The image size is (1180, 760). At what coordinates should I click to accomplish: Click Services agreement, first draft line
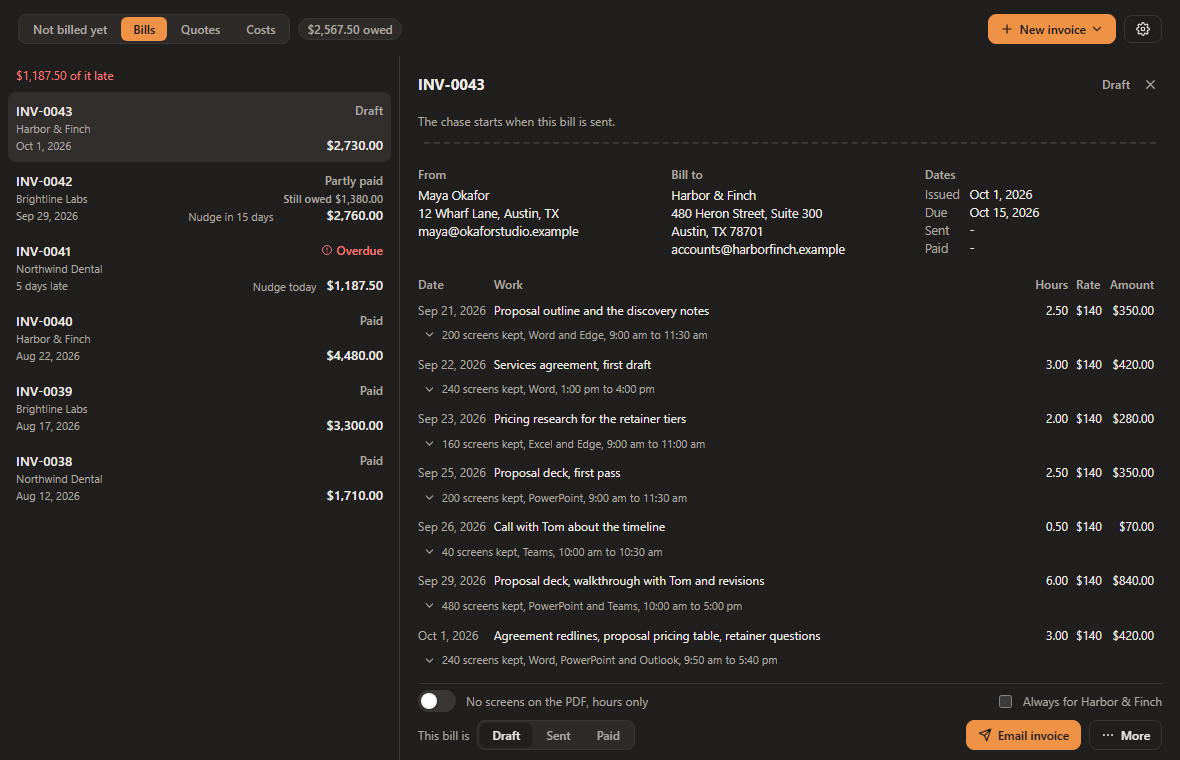tap(572, 364)
